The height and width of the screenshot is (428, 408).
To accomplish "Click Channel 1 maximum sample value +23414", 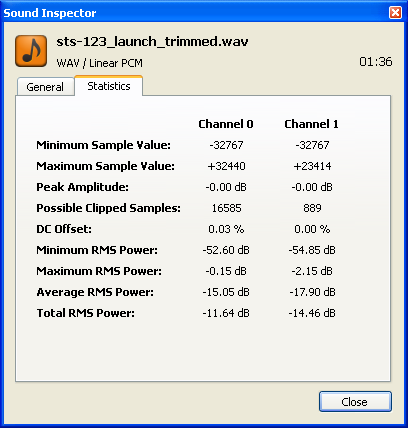I will [x=312, y=166].
